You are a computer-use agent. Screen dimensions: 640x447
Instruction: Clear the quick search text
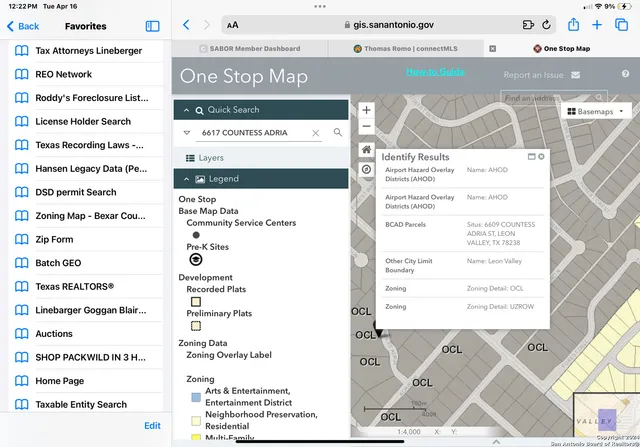(x=316, y=132)
